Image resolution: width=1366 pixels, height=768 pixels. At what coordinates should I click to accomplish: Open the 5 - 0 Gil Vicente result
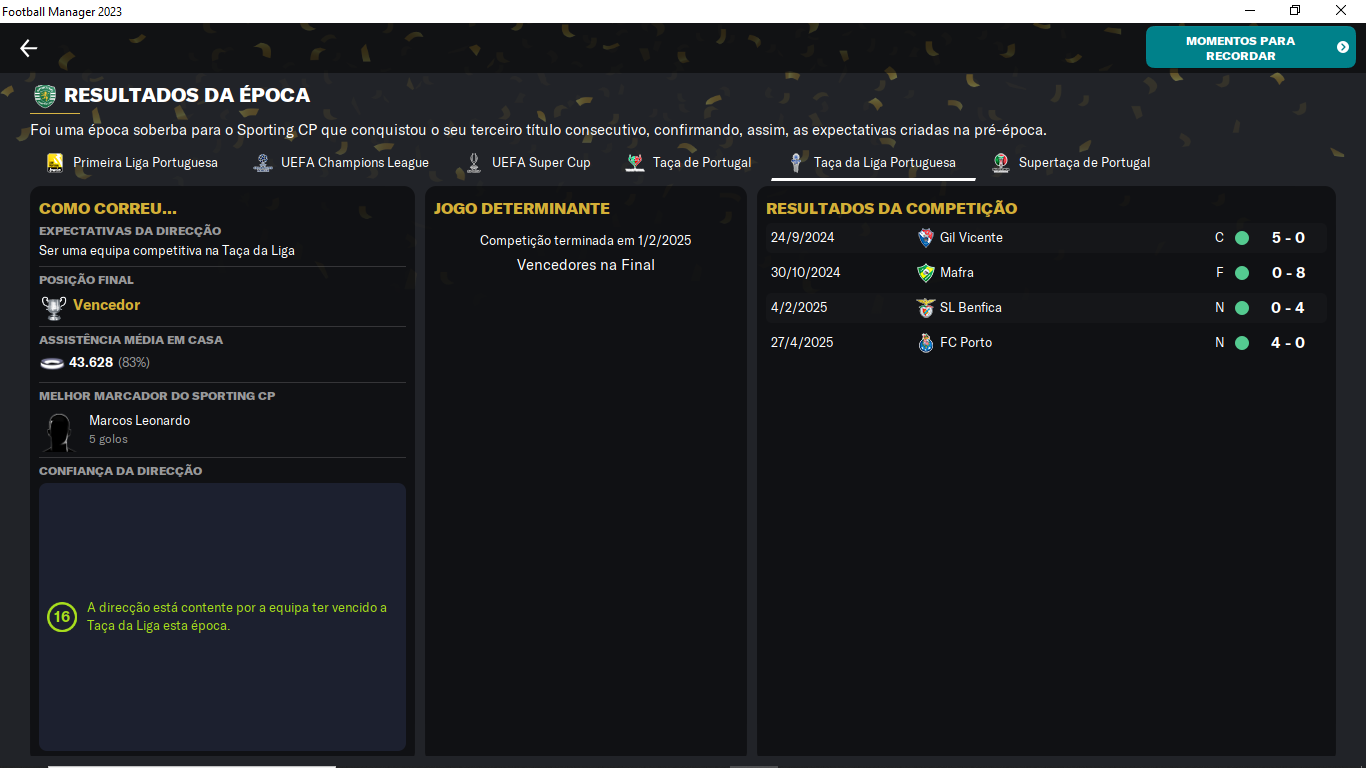click(1288, 238)
